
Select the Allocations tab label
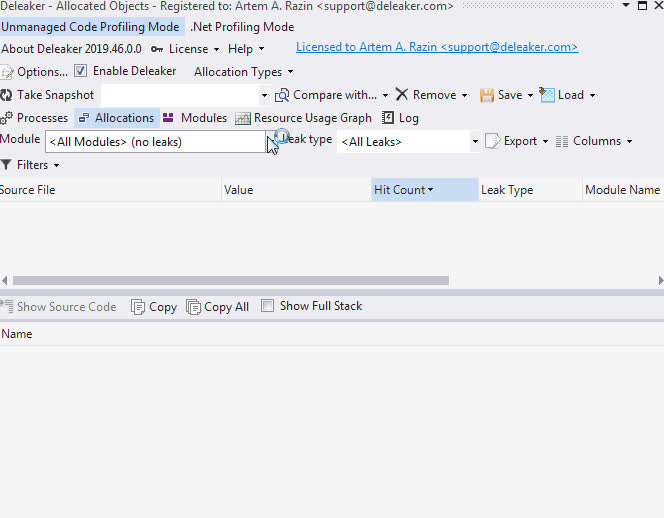[x=124, y=118]
